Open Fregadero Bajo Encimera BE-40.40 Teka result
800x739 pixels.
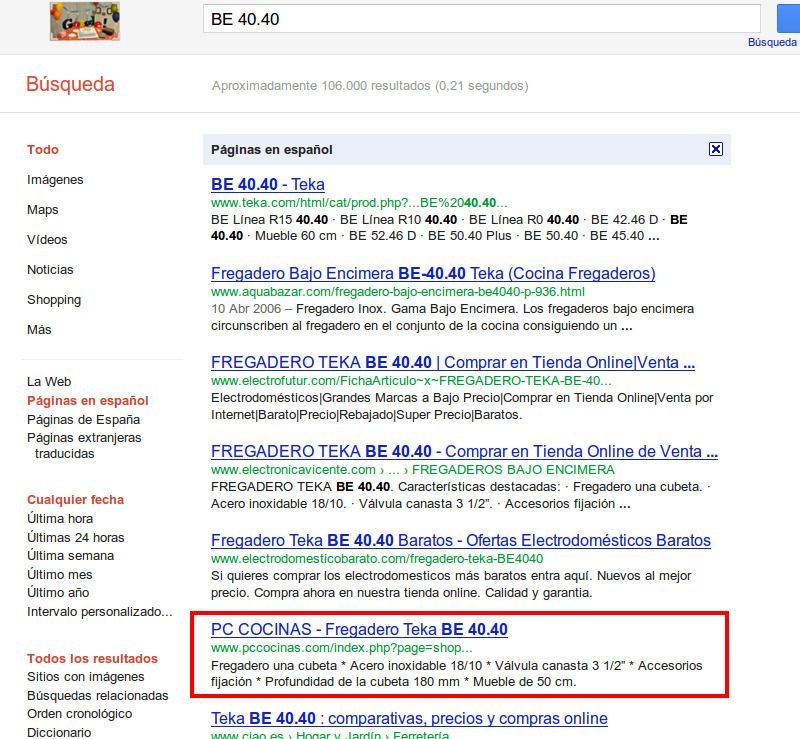(x=433, y=273)
